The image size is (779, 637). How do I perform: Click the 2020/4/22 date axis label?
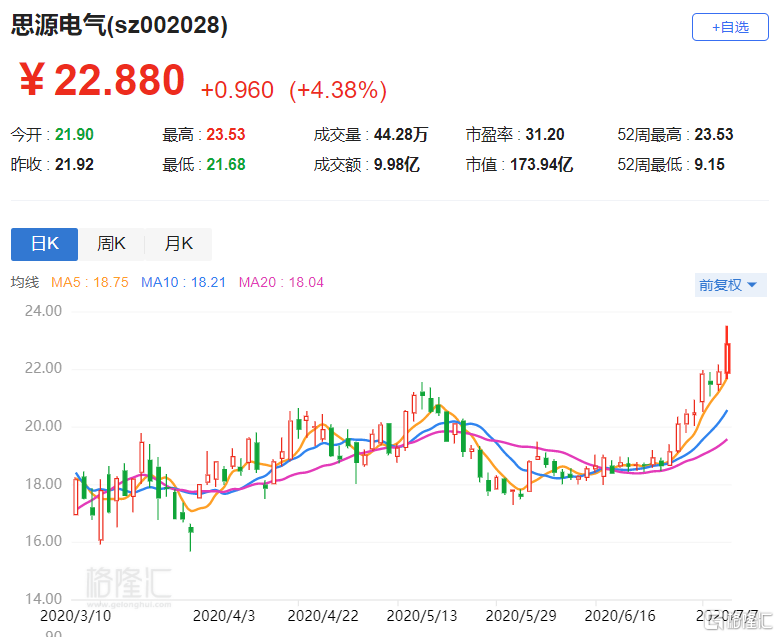tap(323, 616)
